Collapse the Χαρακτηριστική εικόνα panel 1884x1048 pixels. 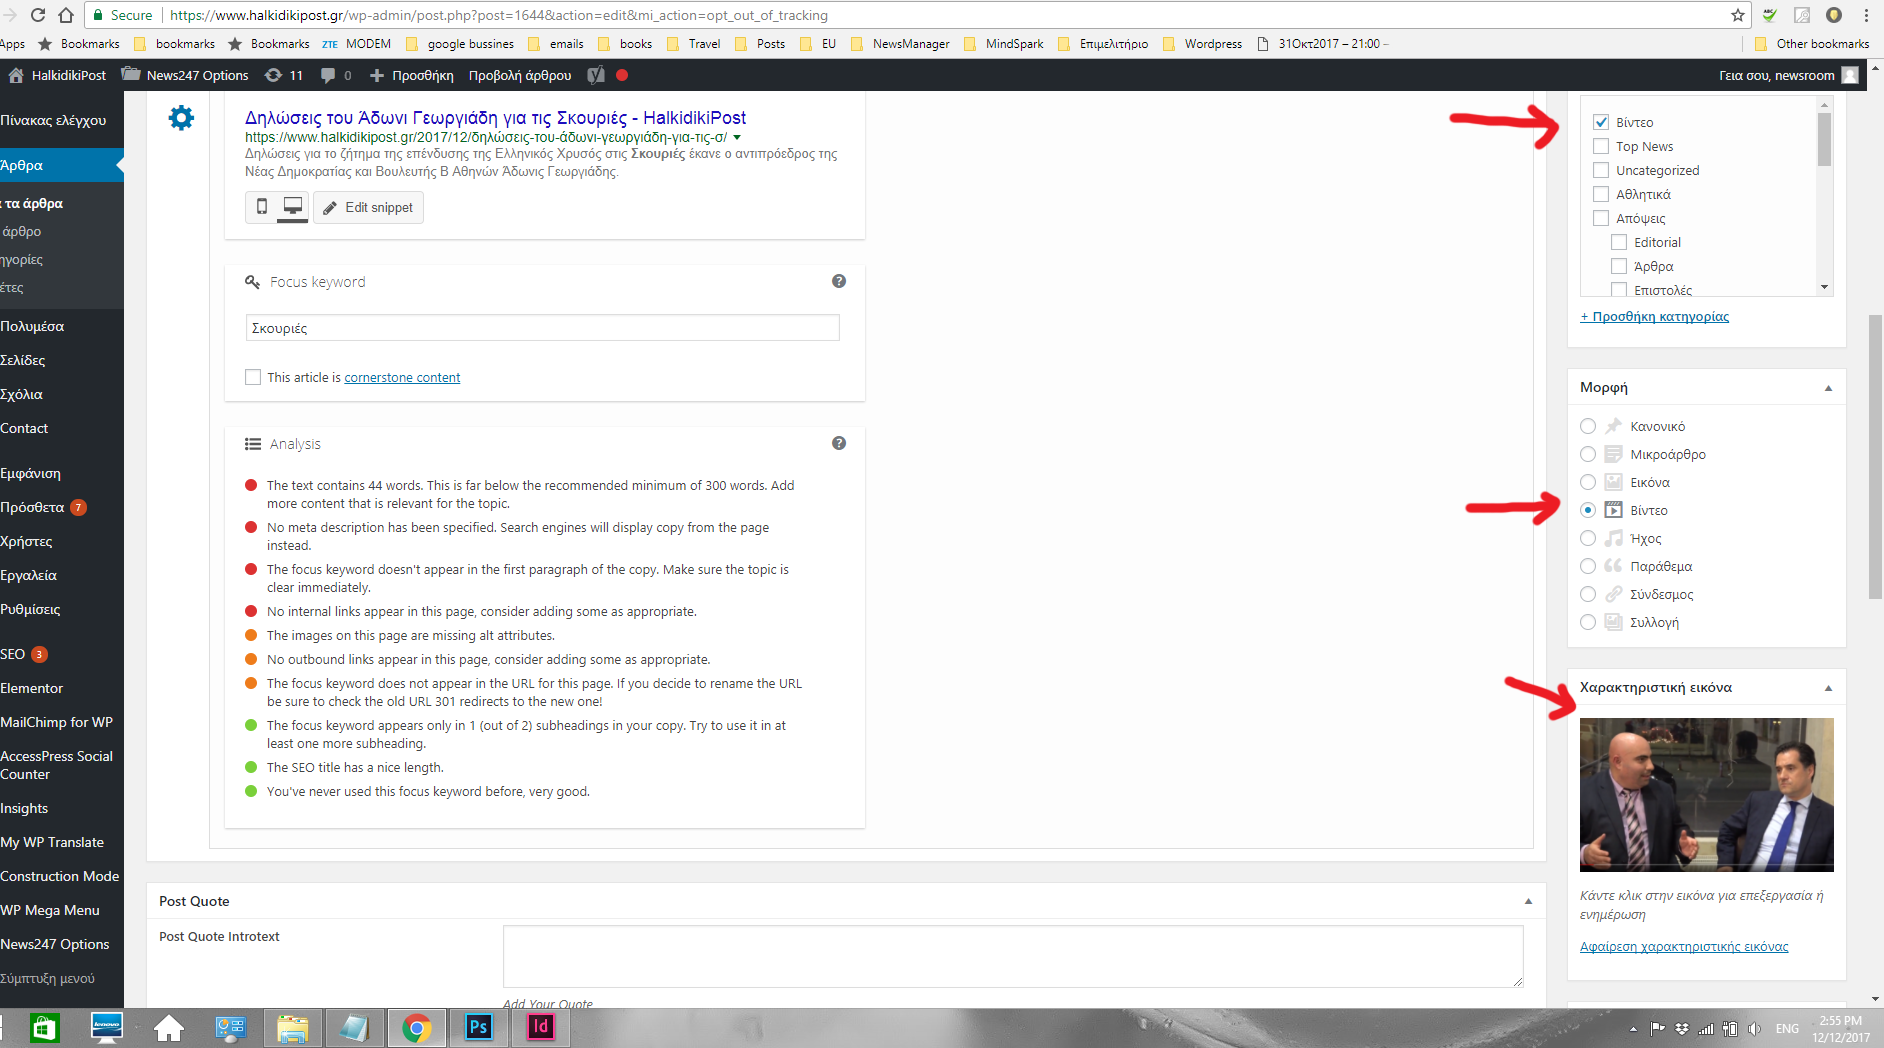1828,688
